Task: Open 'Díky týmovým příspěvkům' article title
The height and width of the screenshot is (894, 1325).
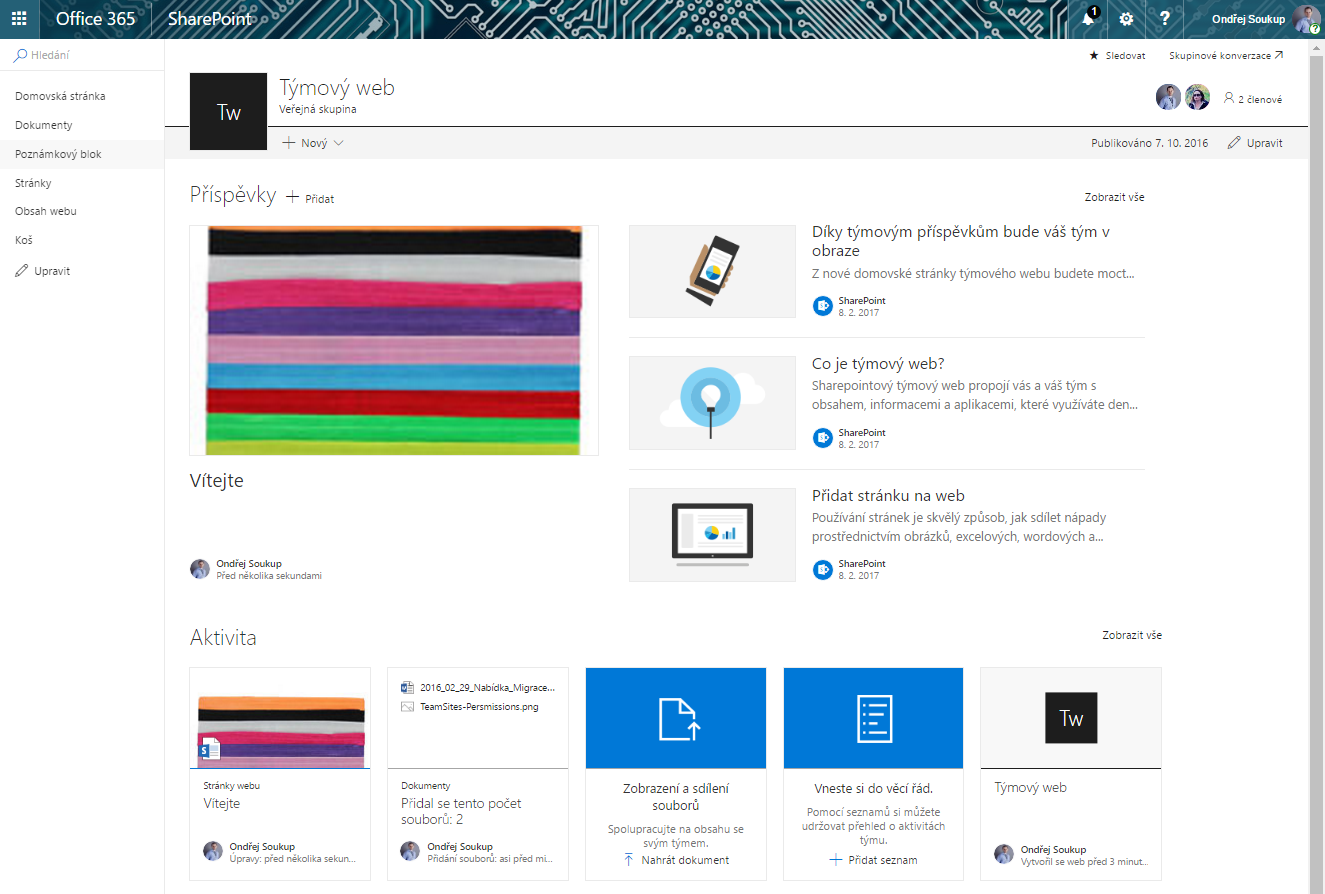Action: (x=961, y=241)
